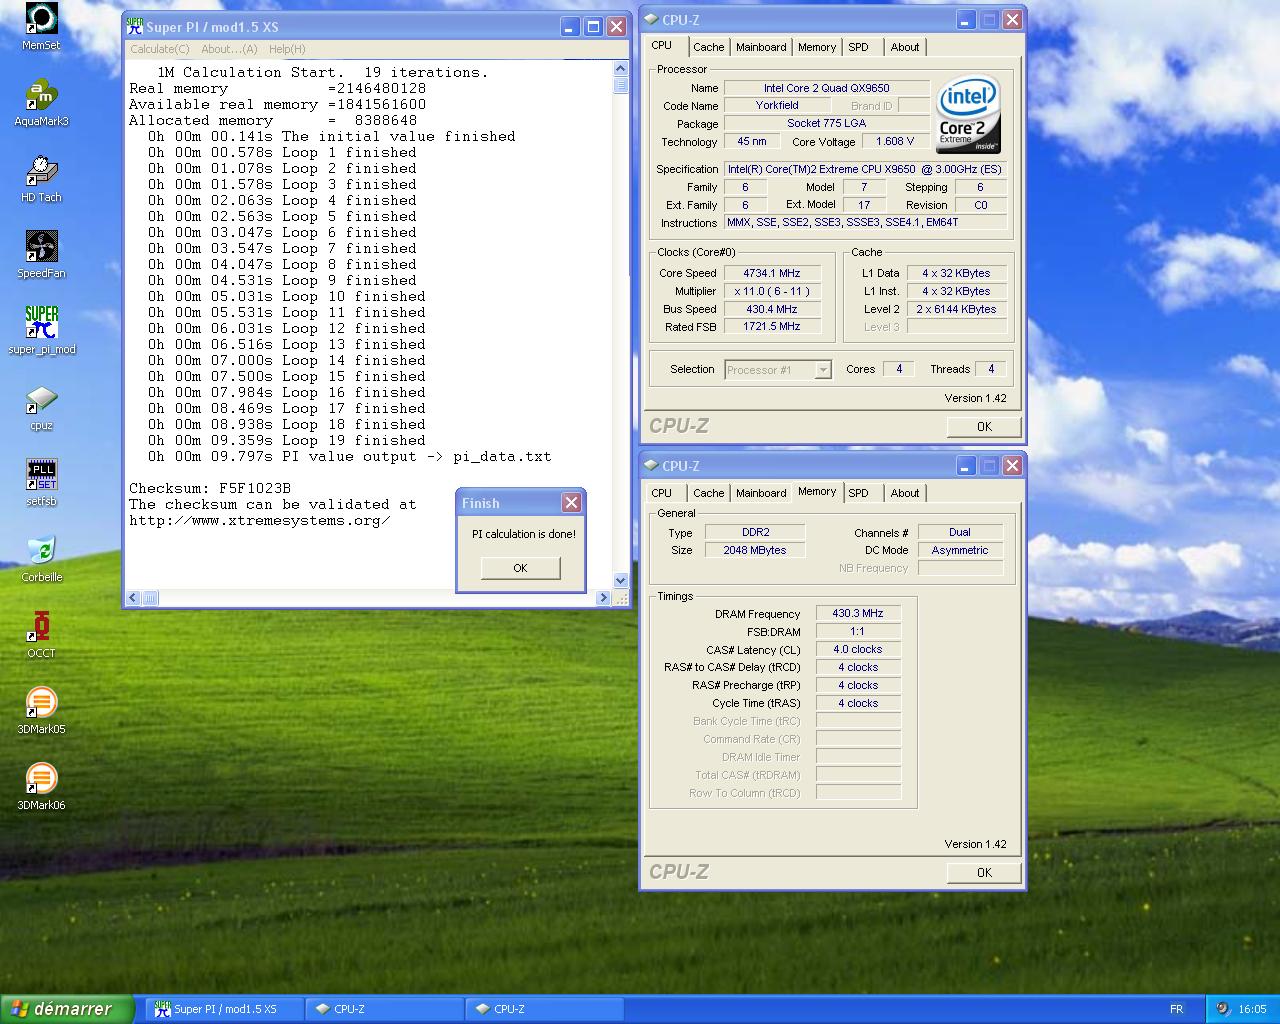Click the PI value output -> pi_data.txt line

(350, 456)
